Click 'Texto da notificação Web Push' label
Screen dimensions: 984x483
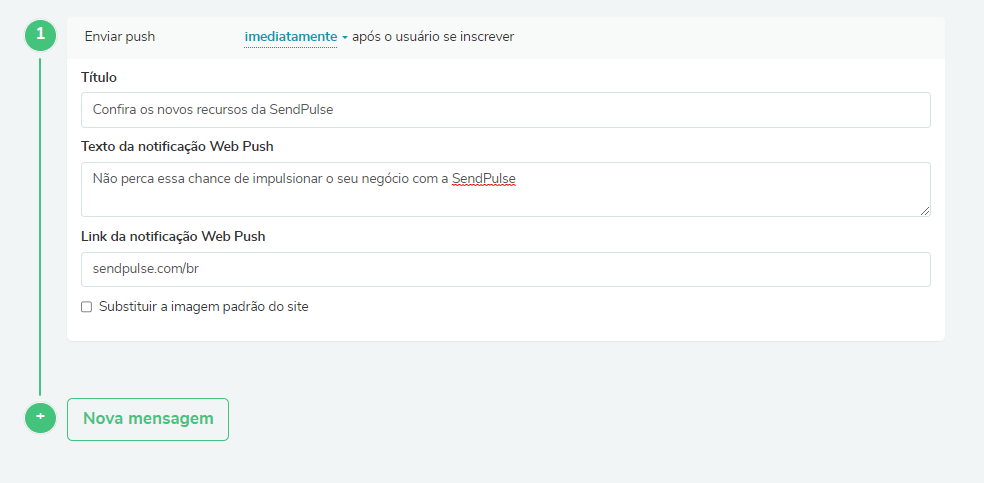(177, 146)
